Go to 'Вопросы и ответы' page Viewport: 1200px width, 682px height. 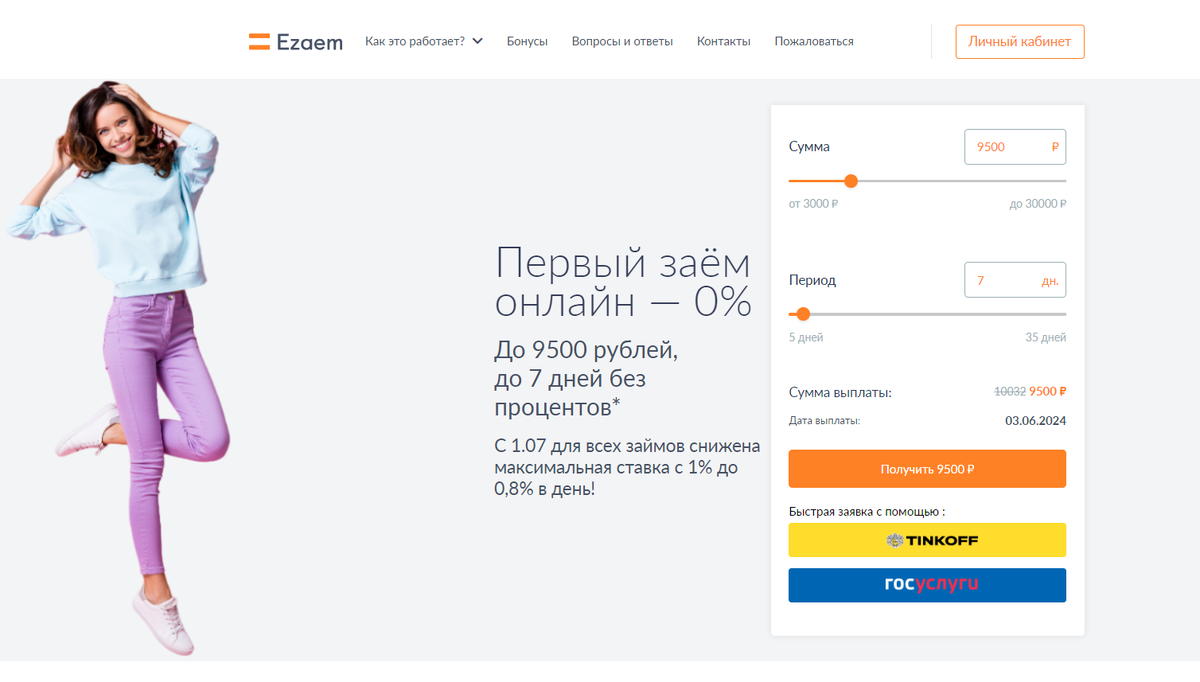pyautogui.click(x=622, y=41)
